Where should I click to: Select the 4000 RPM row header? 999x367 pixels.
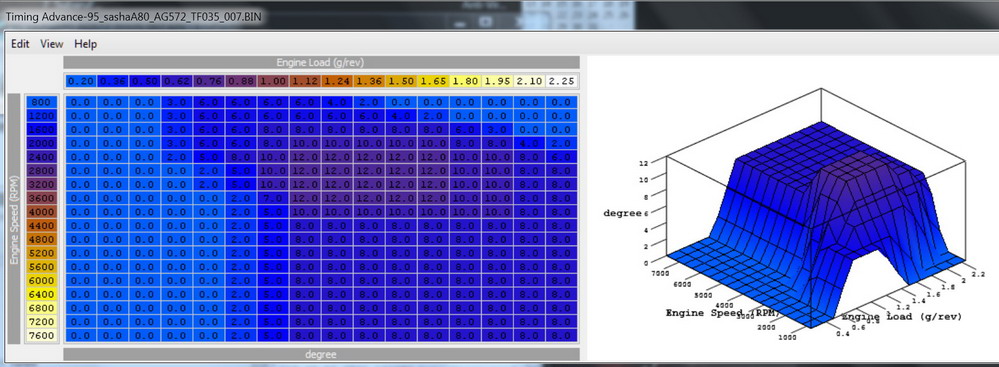(x=41, y=212)
